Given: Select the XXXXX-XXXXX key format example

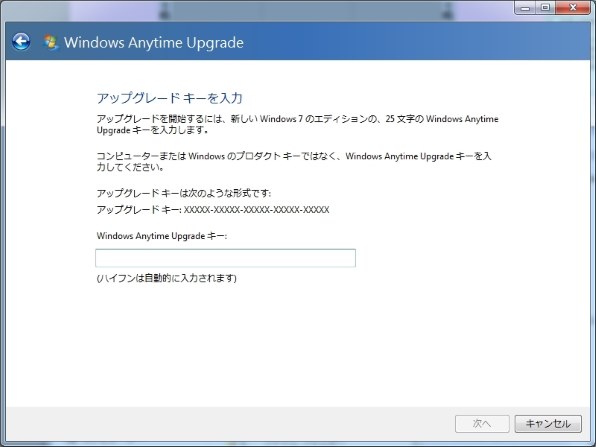Looking at the screenshot, I should (x=257, y=210).
